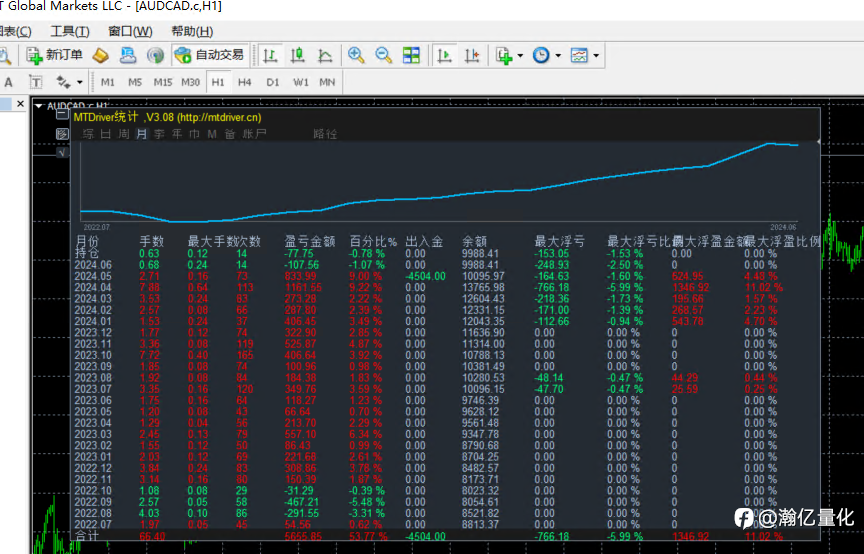Select W1 timeframe
The width and height of the screenshot is (864, 554).
coord(300,82)
